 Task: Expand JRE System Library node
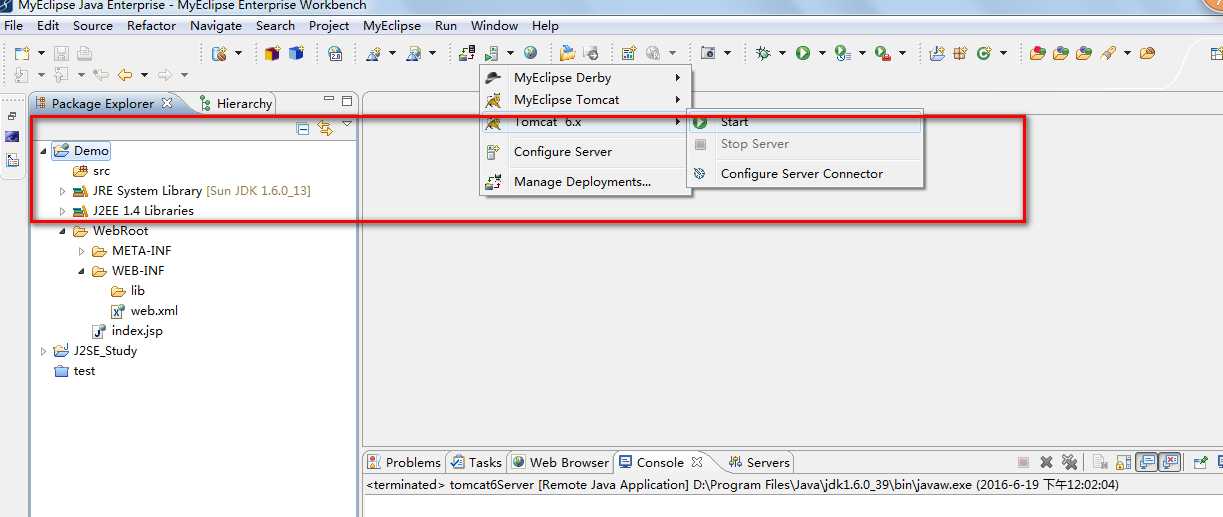click(x=62, y=191)
